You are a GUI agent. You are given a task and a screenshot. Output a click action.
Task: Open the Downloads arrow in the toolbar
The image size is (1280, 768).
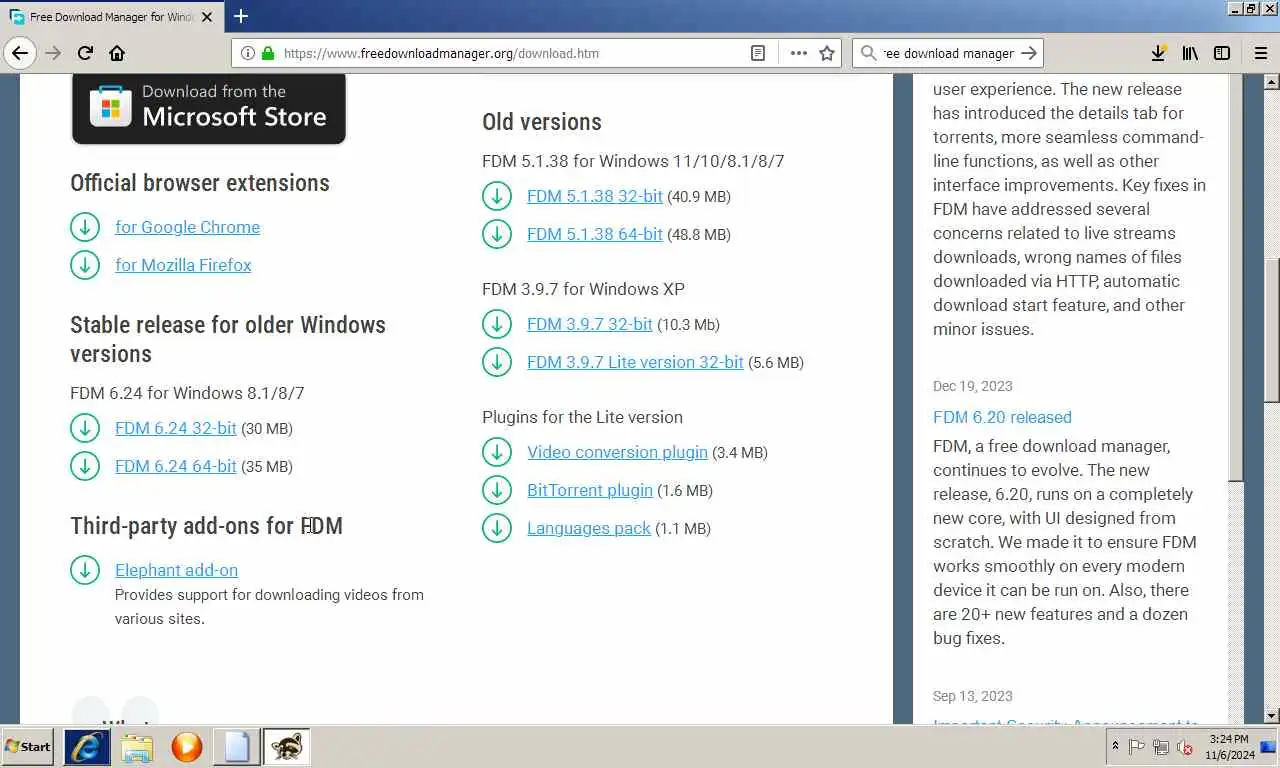click(1158, 53)
